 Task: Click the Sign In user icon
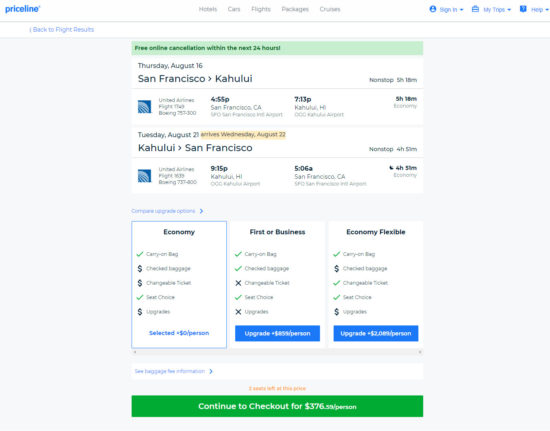(433, 9)
